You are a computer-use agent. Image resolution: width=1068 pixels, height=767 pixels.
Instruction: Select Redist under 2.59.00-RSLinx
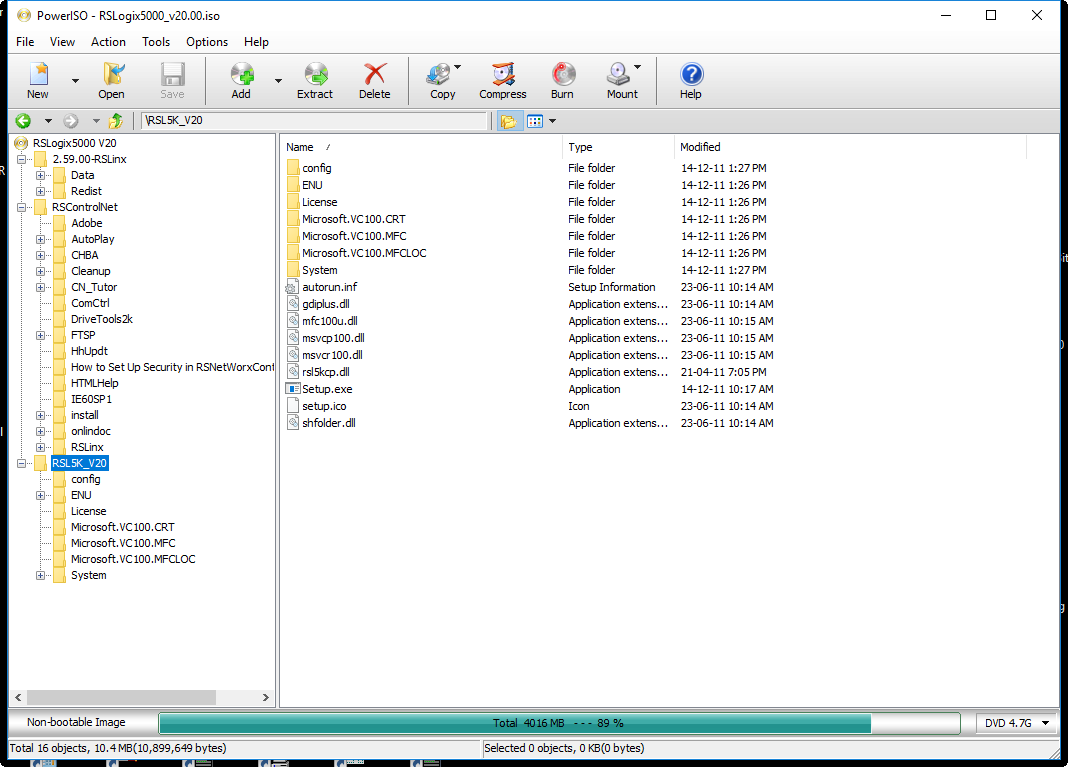tap(87, 191)
